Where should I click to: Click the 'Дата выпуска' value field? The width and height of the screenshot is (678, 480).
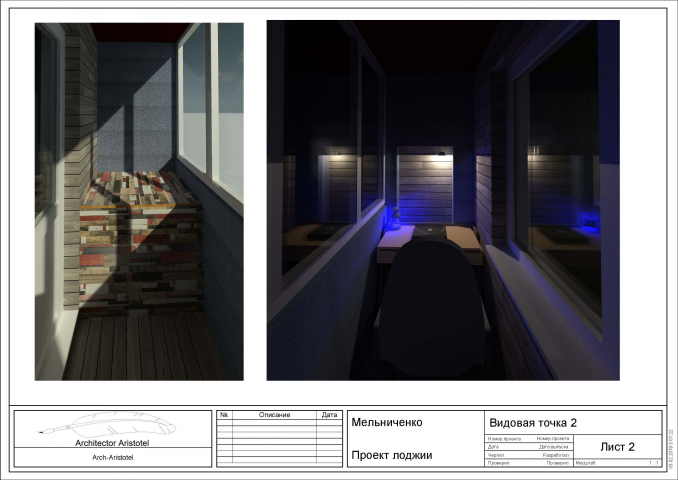553,447
